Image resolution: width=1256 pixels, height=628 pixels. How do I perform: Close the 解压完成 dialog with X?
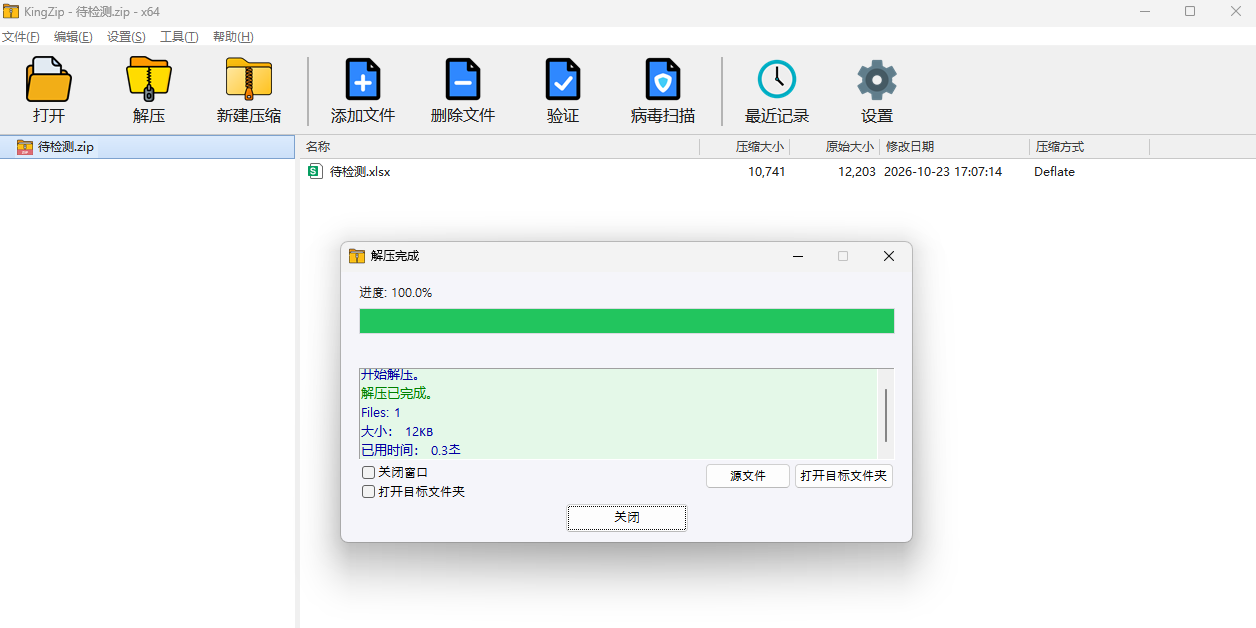(888, 256)
